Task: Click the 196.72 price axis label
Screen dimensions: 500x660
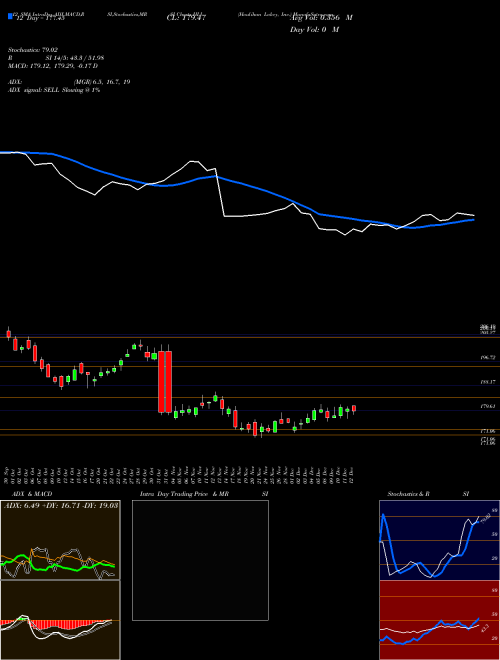Action: (x=488, y=357)
